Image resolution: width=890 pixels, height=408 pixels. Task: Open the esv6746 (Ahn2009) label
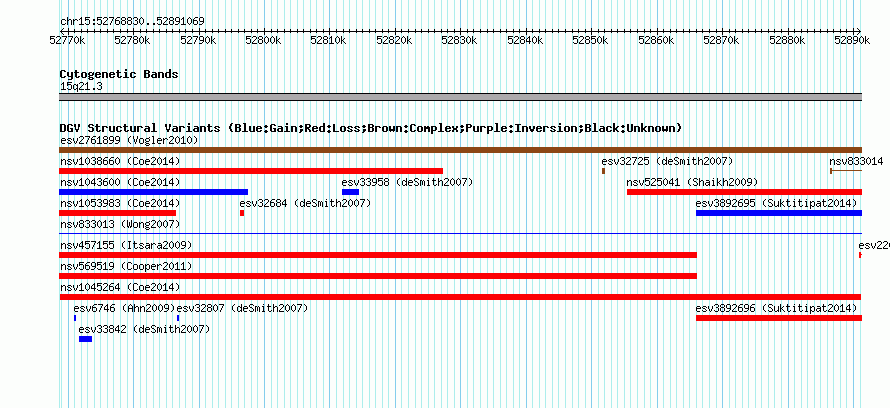(124, 308)
